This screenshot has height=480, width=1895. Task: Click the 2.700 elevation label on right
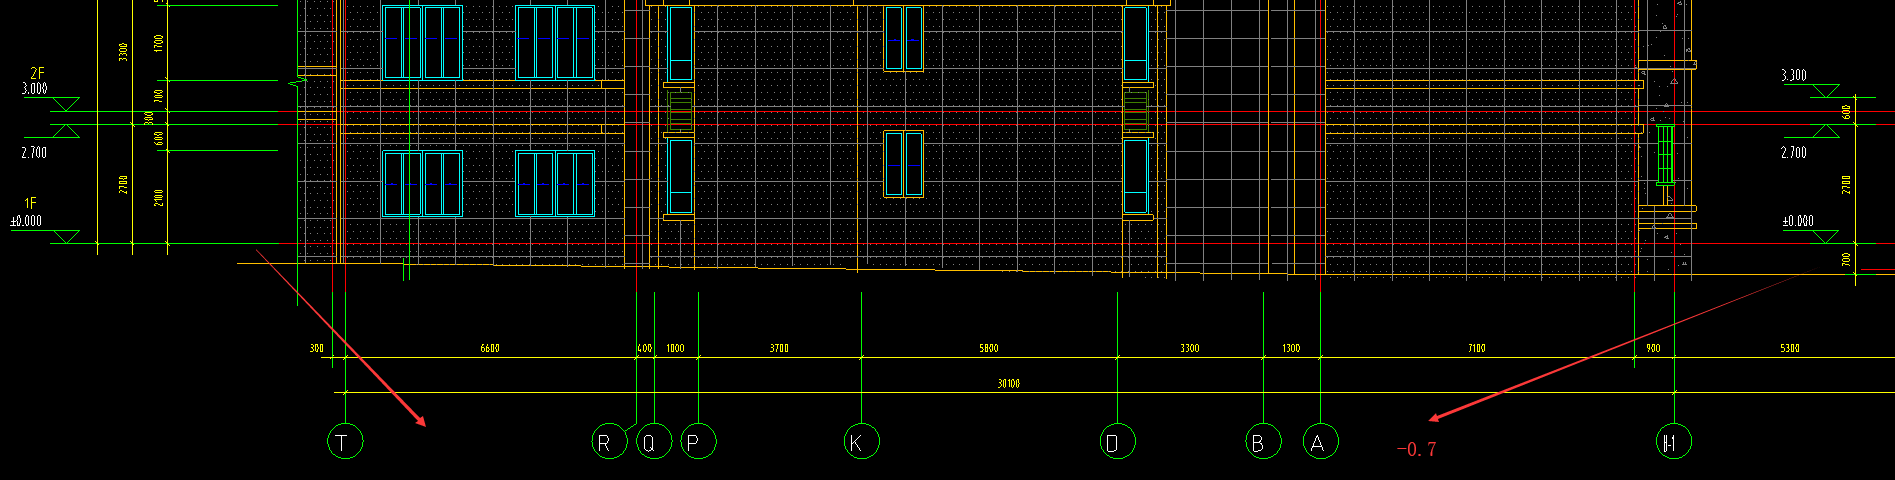[x=1793, y=153]
